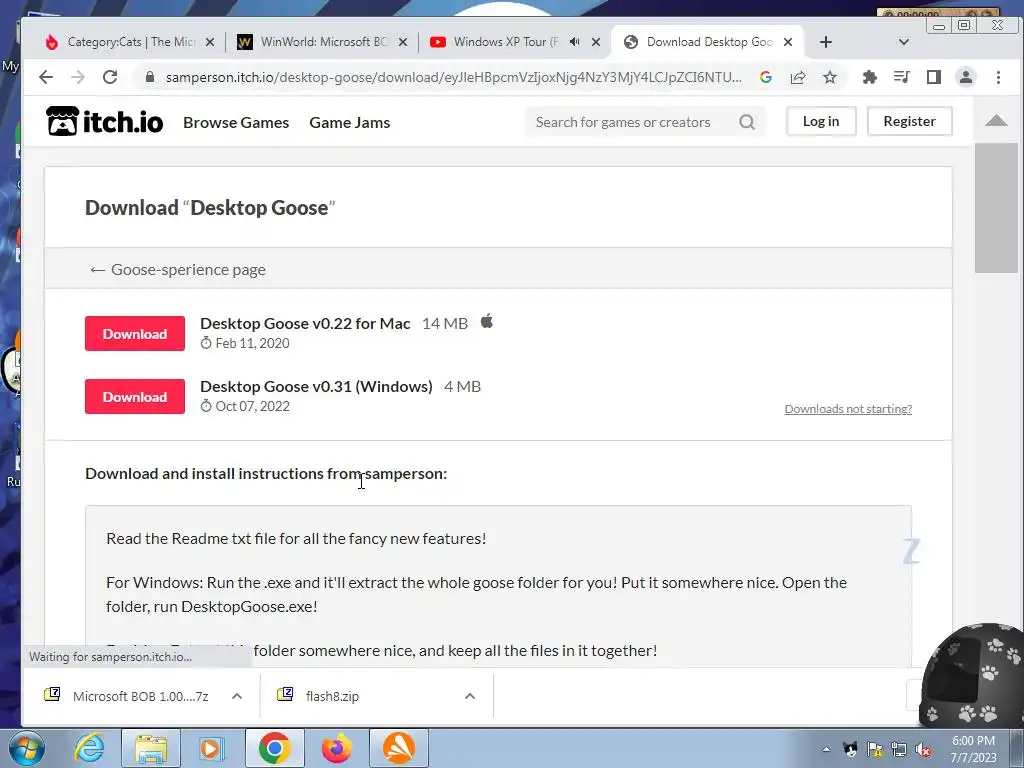Close the WinWorld tab
This screenshot has height=768, width=1024.
(403, 42)
